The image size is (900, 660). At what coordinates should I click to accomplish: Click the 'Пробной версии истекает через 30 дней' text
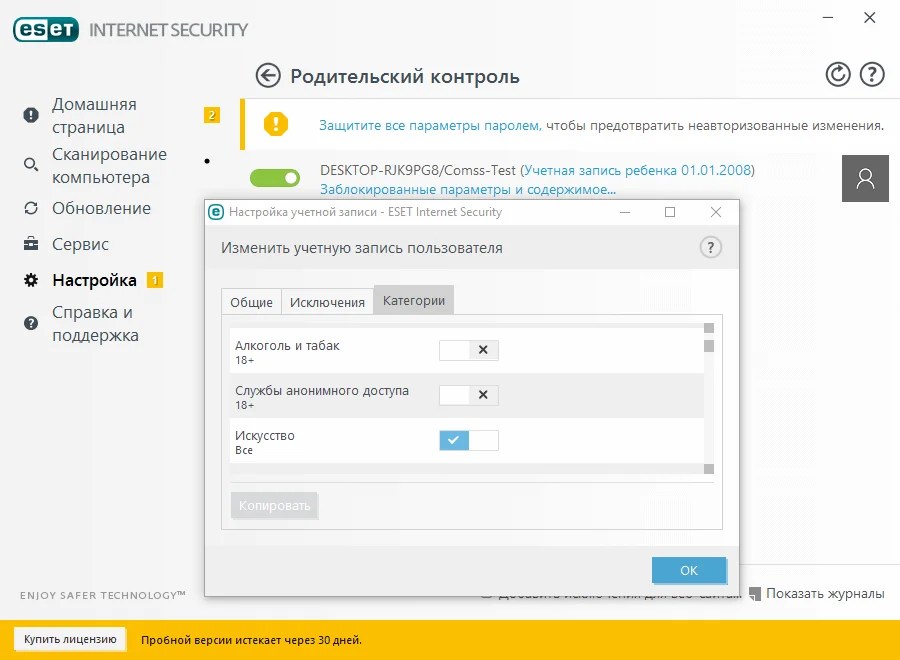point(251,640)
